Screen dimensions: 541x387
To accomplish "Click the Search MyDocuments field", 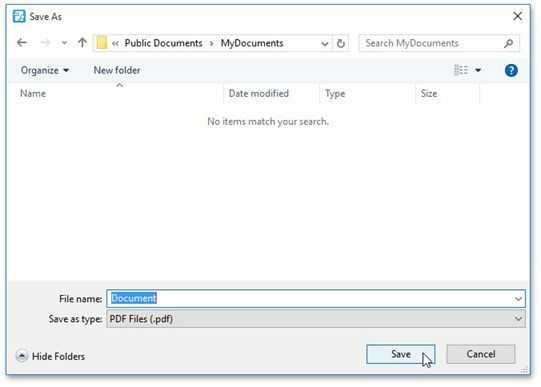I will coord(439,43).
